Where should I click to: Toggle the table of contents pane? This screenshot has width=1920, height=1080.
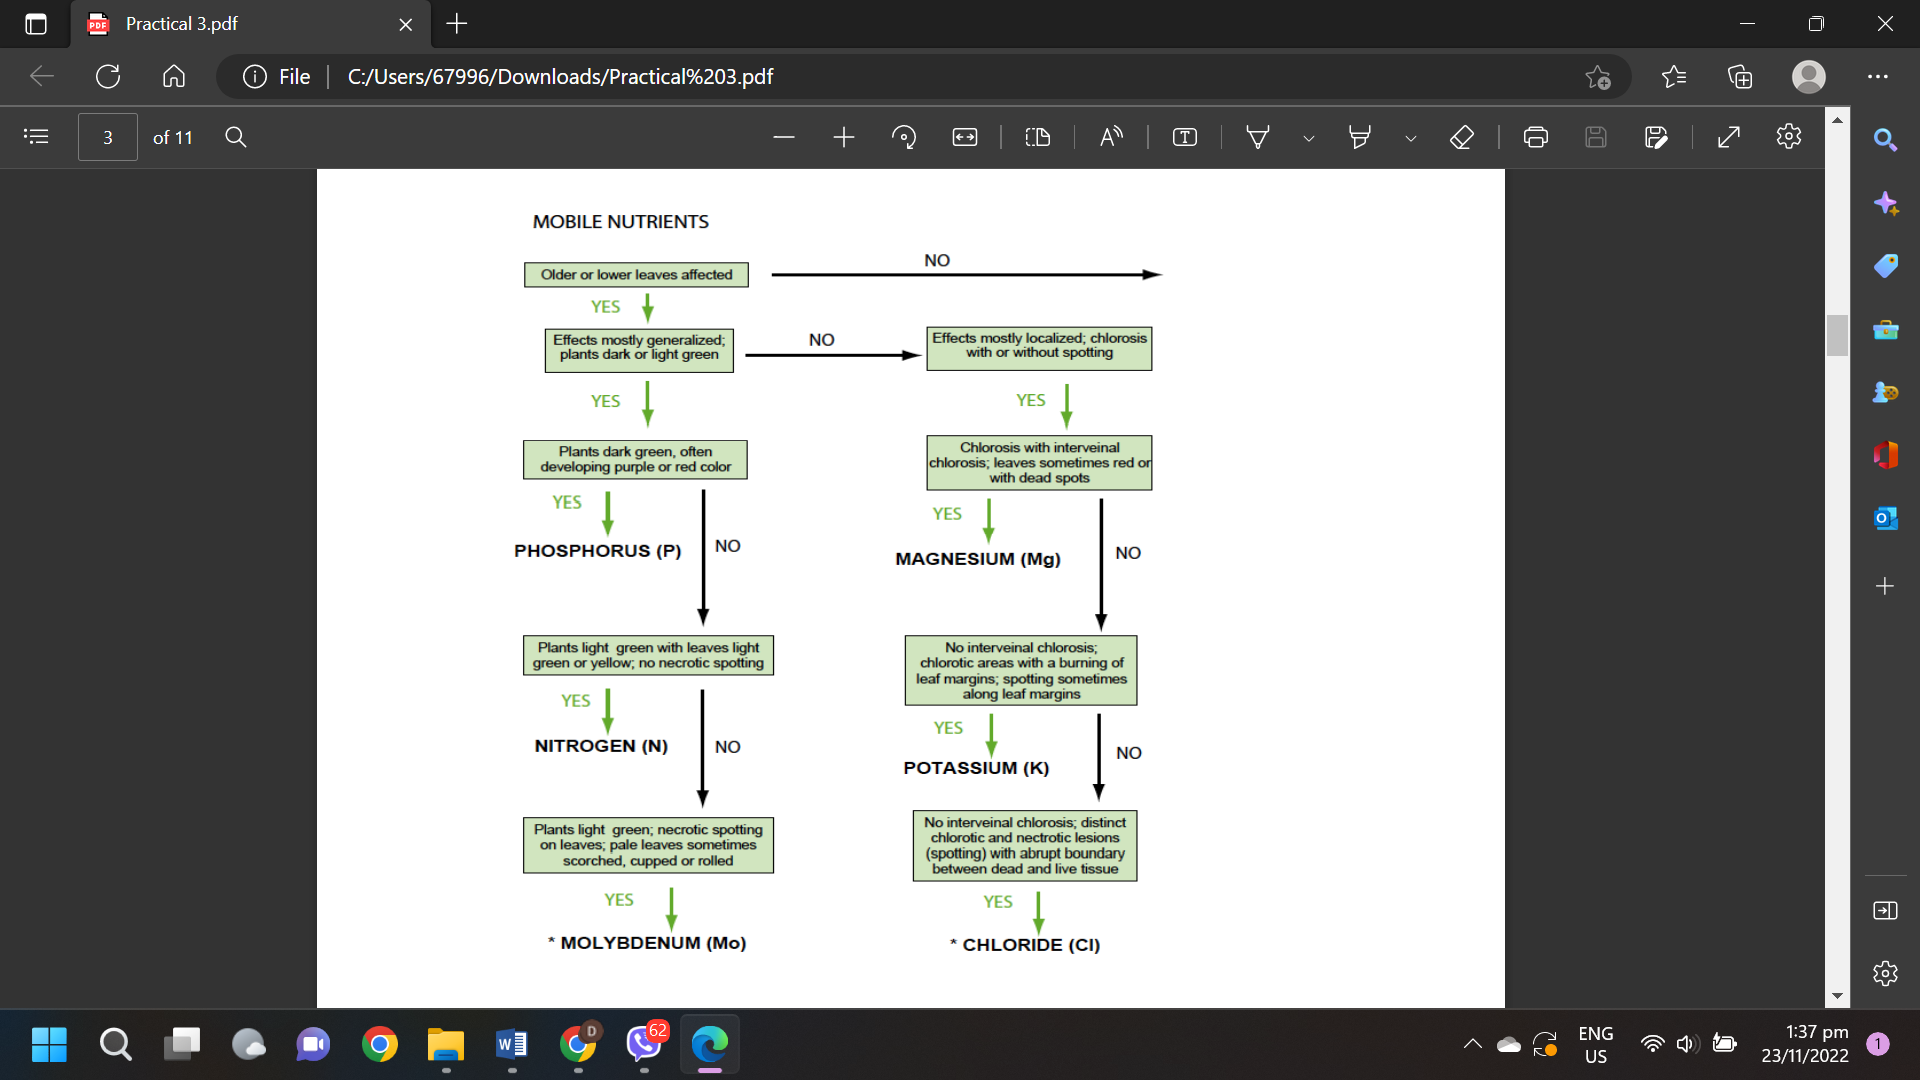(36, 137)
